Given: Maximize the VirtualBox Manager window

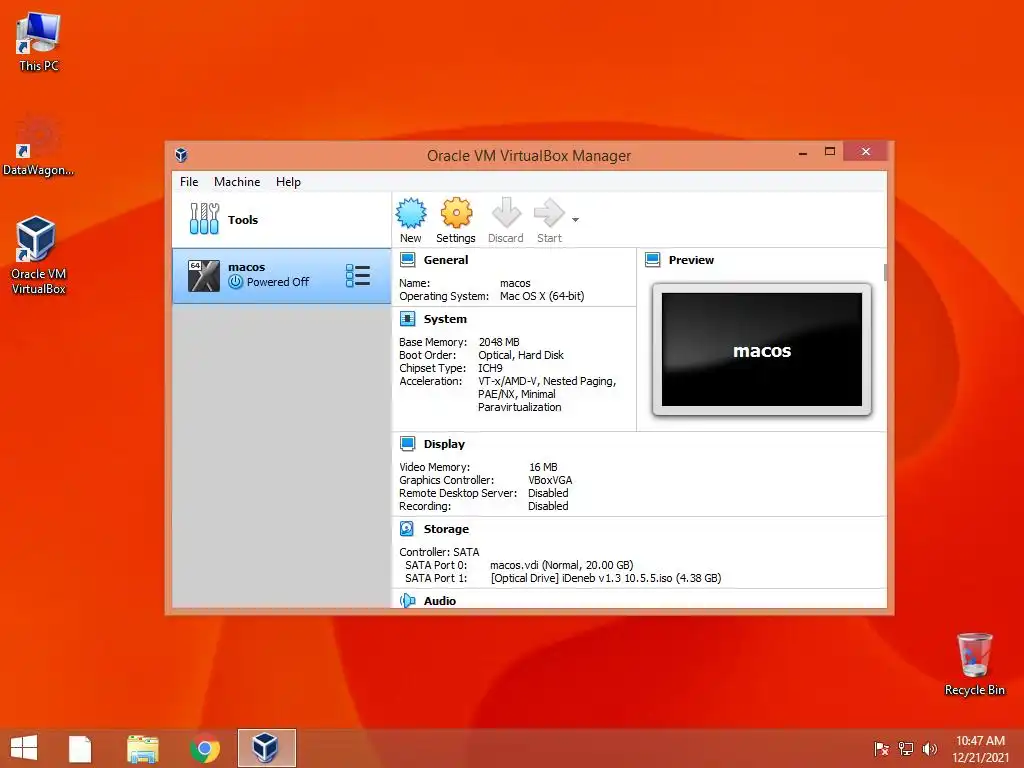Looking at the screenshot, I should point(829,152).
